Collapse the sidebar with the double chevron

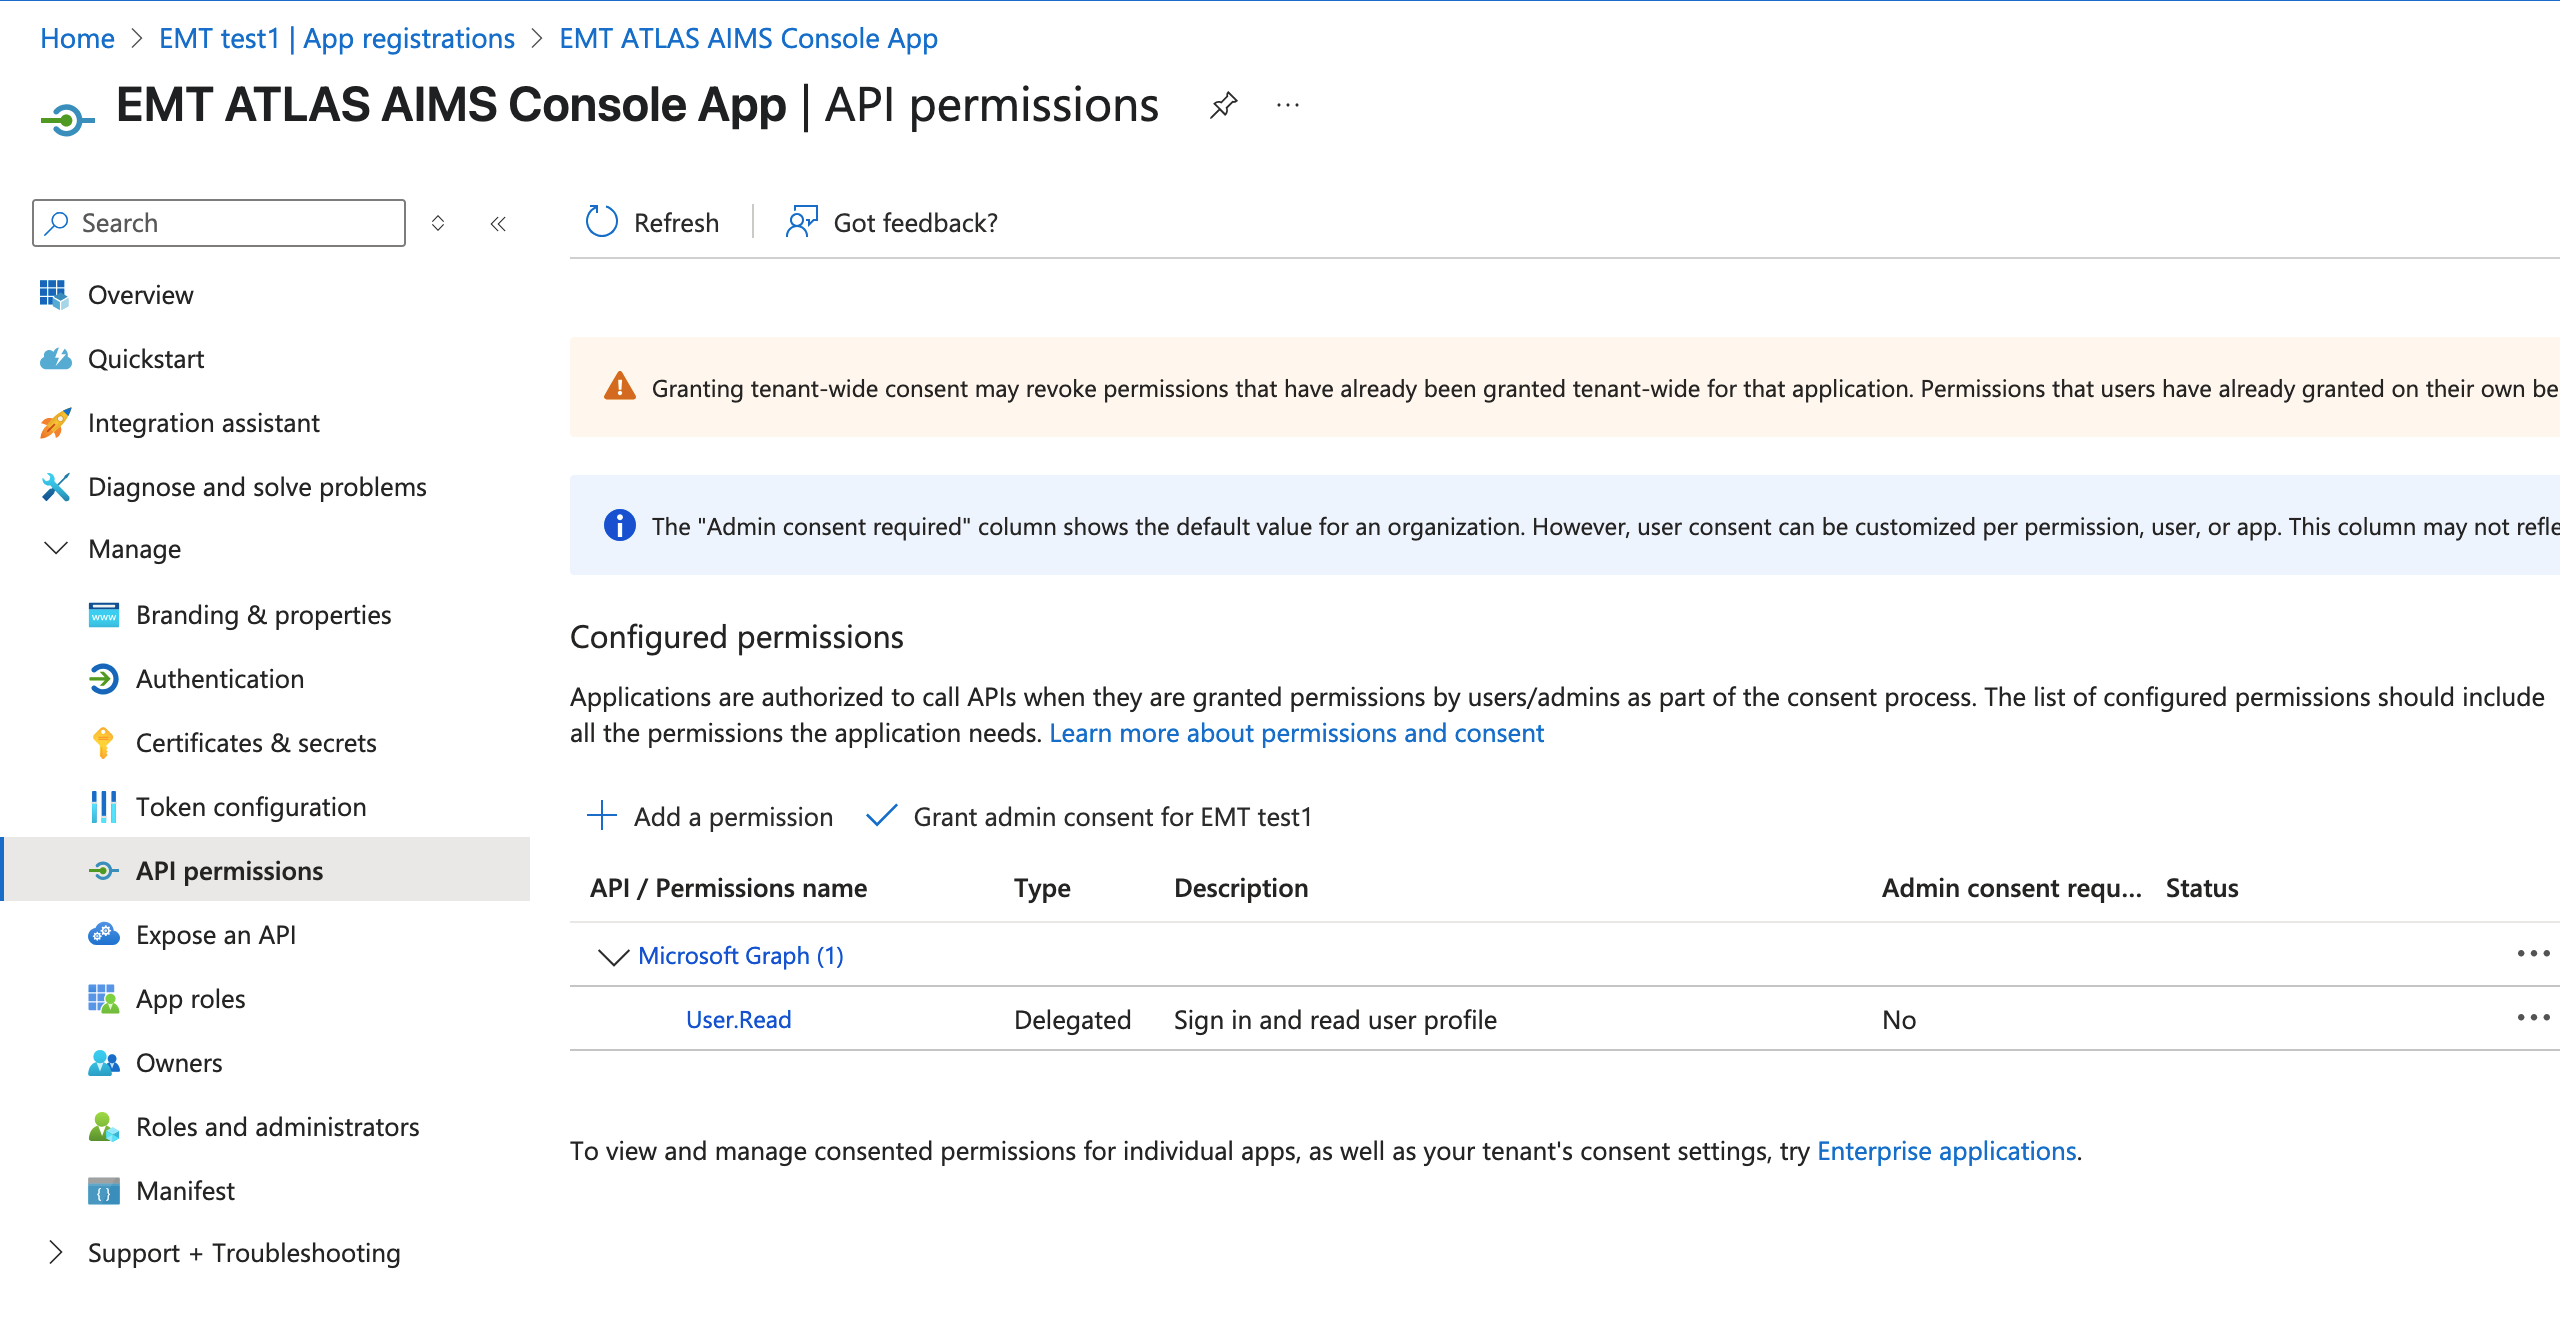coord(498,223)
